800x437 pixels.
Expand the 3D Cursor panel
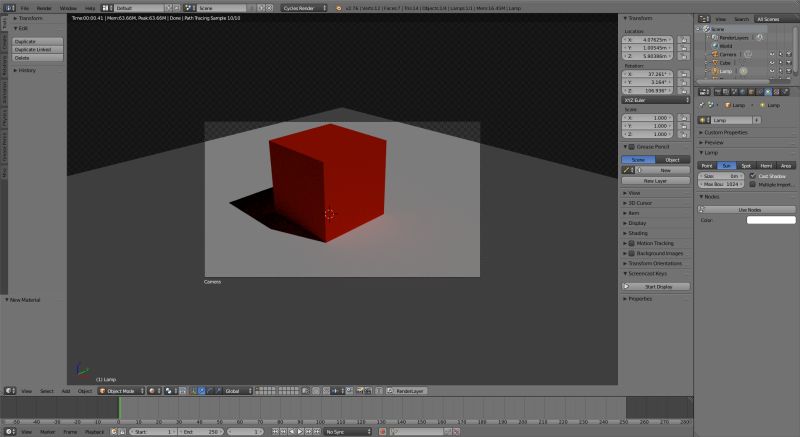click(x=638, y=203)
